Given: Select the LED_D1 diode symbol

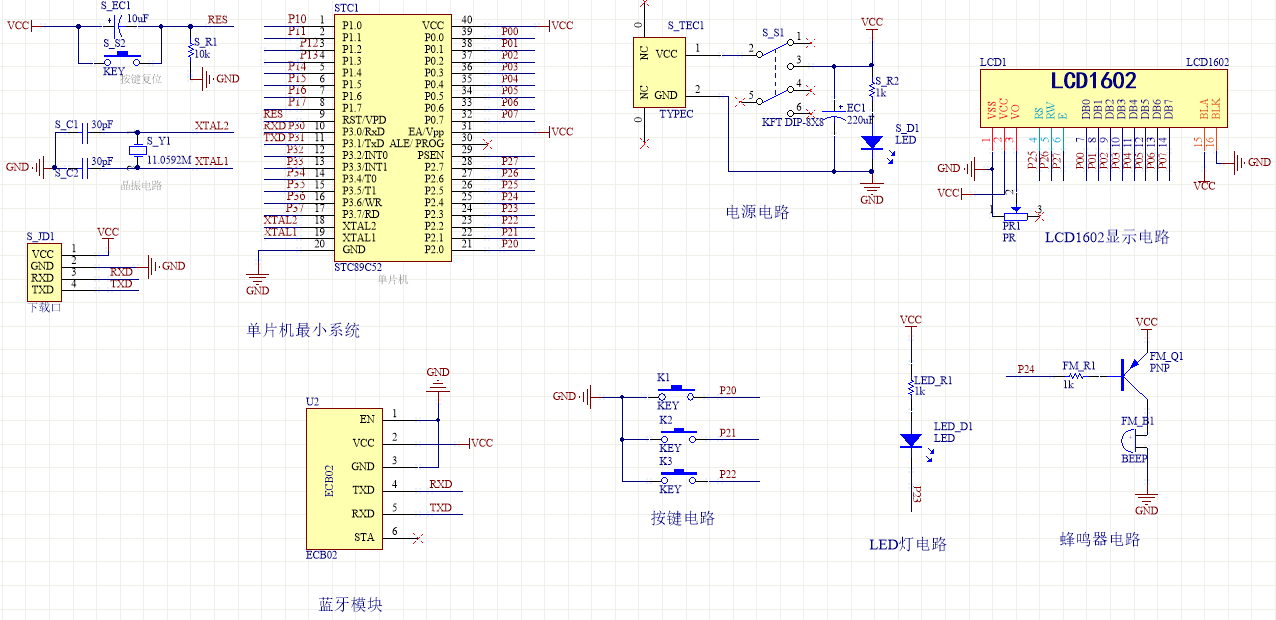Looking at the screenshot, I should point(910,439).
